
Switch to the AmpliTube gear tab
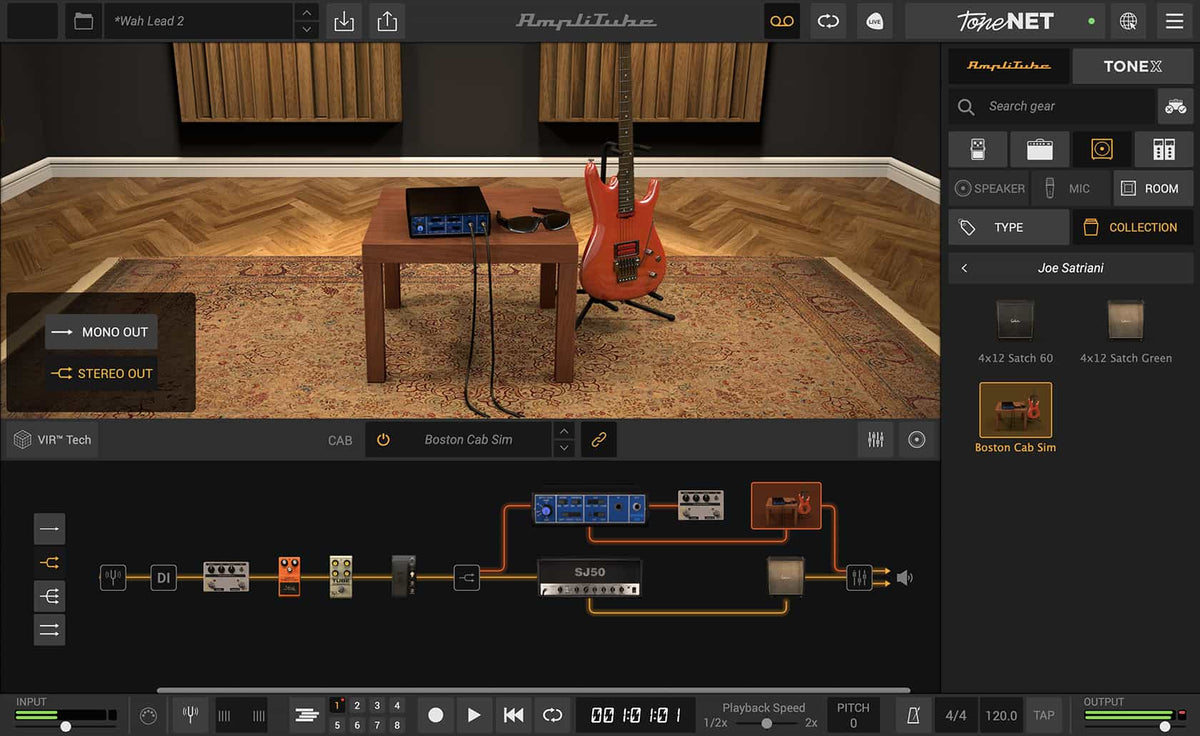(x=1008, y=66)
